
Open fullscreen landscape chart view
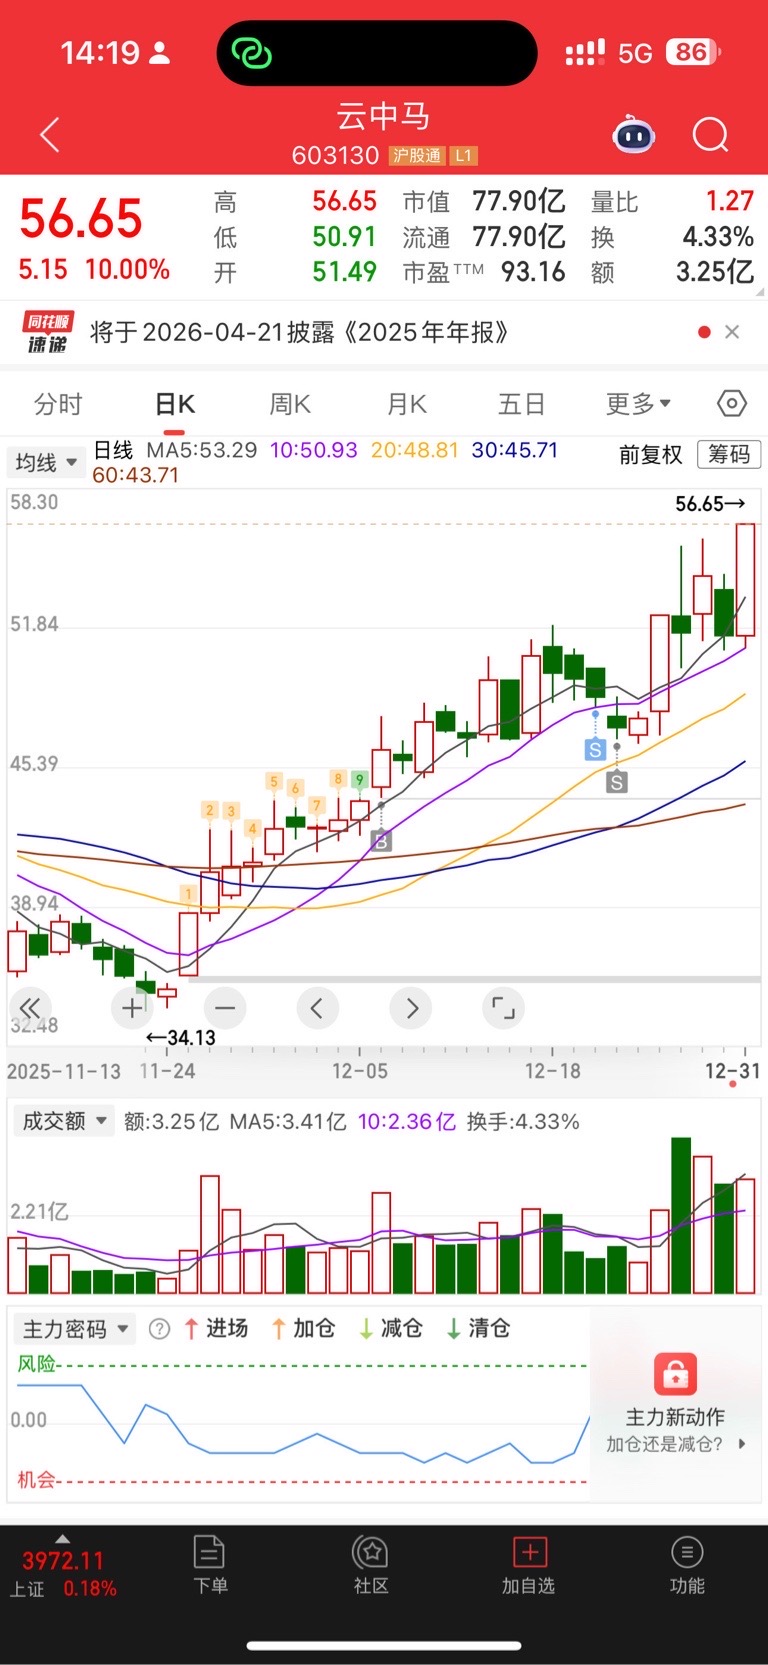tap(503, 1008)
